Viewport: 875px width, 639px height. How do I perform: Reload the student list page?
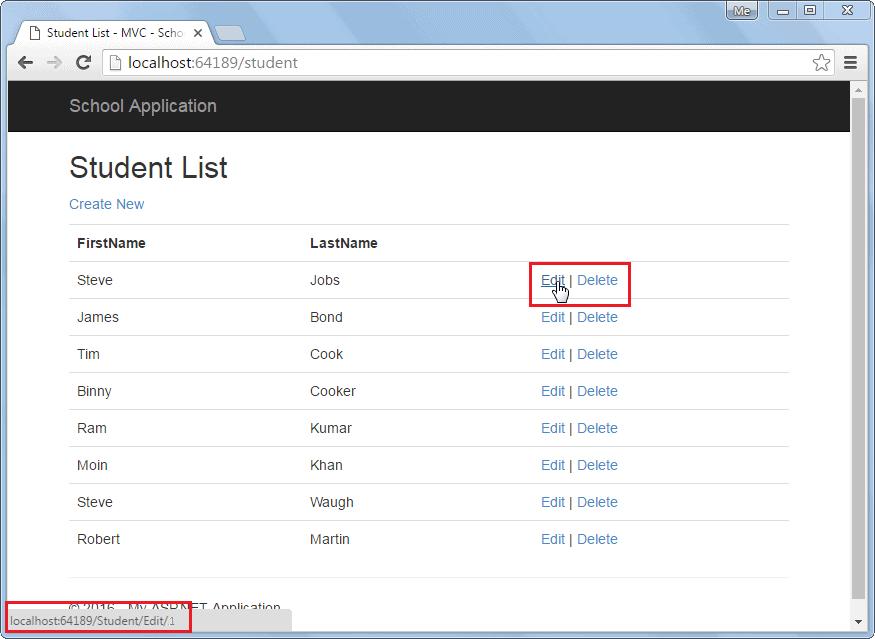(x=84, y=62)
